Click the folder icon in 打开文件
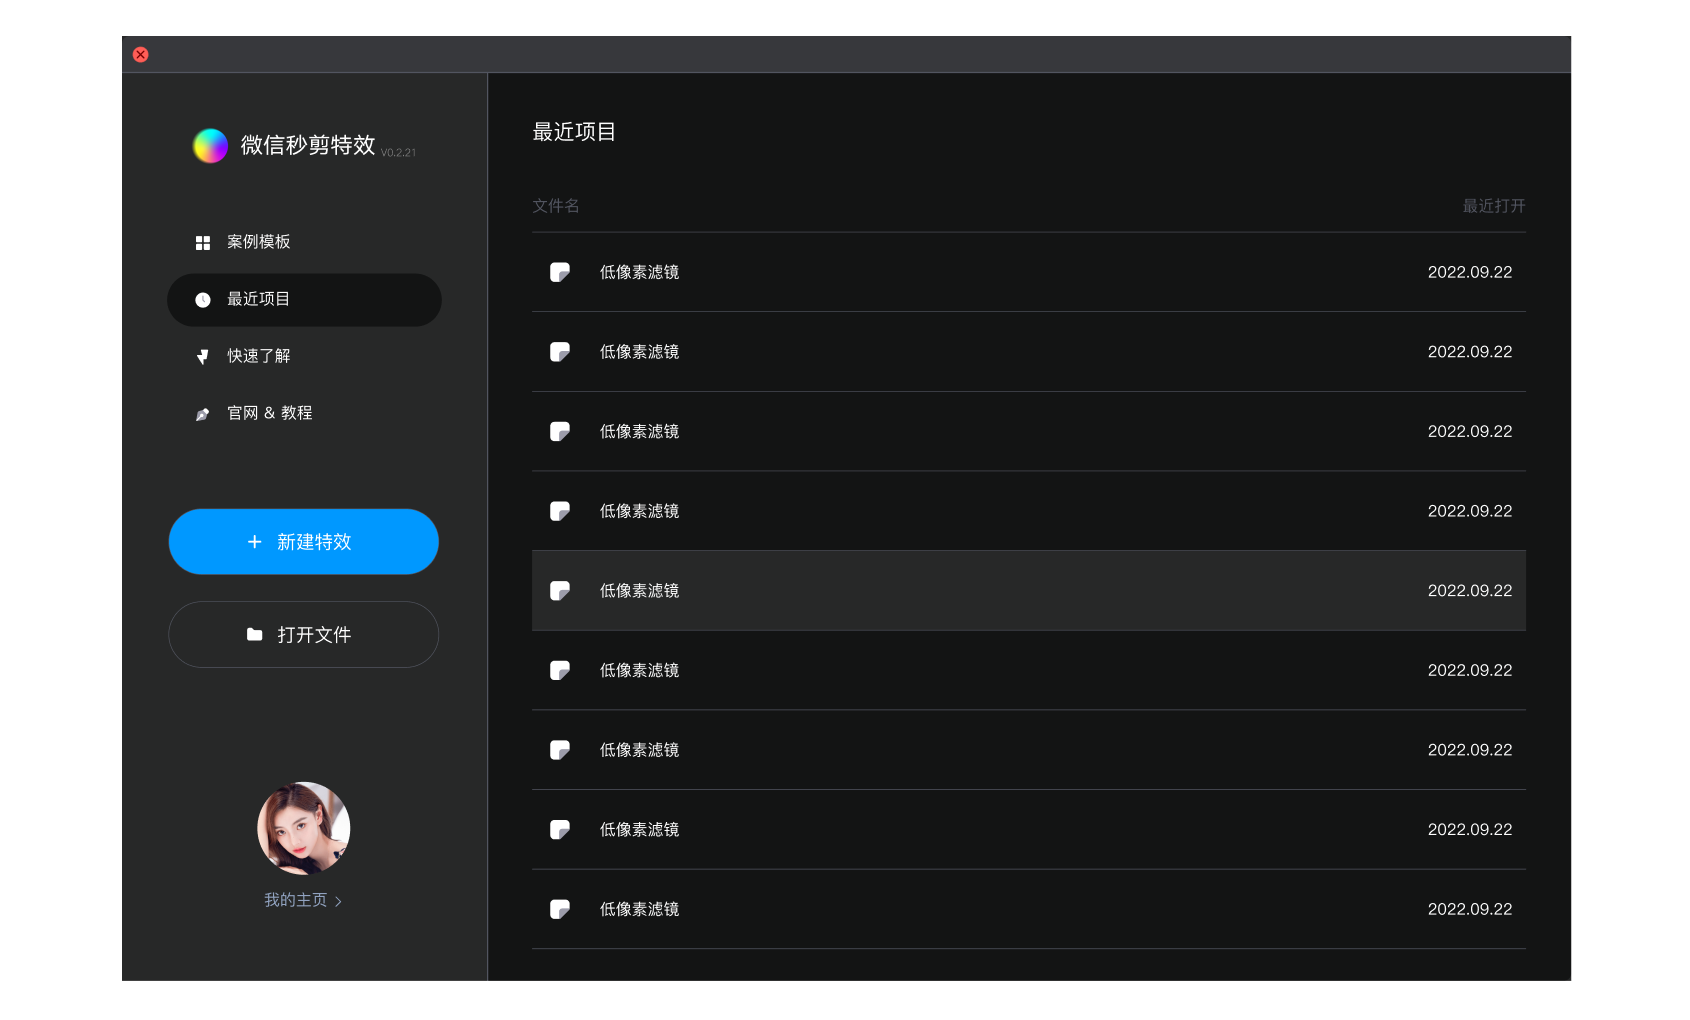The image size is (1690, 1020). click(x=255, y=635)
